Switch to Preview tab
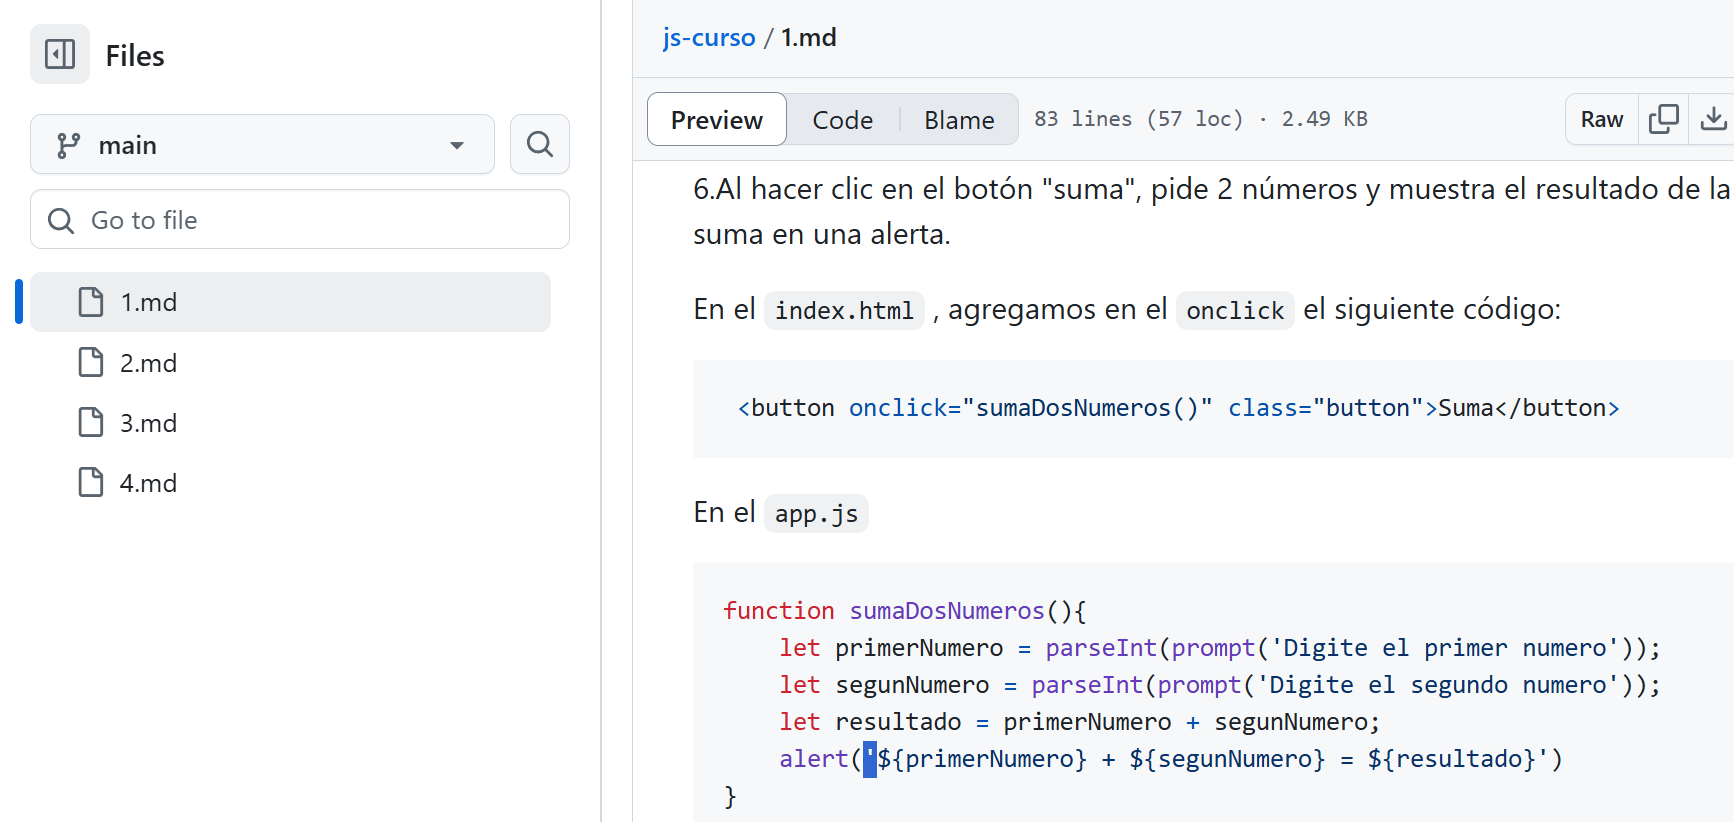This screenshot has width=1734, height=822. (717, 120)
